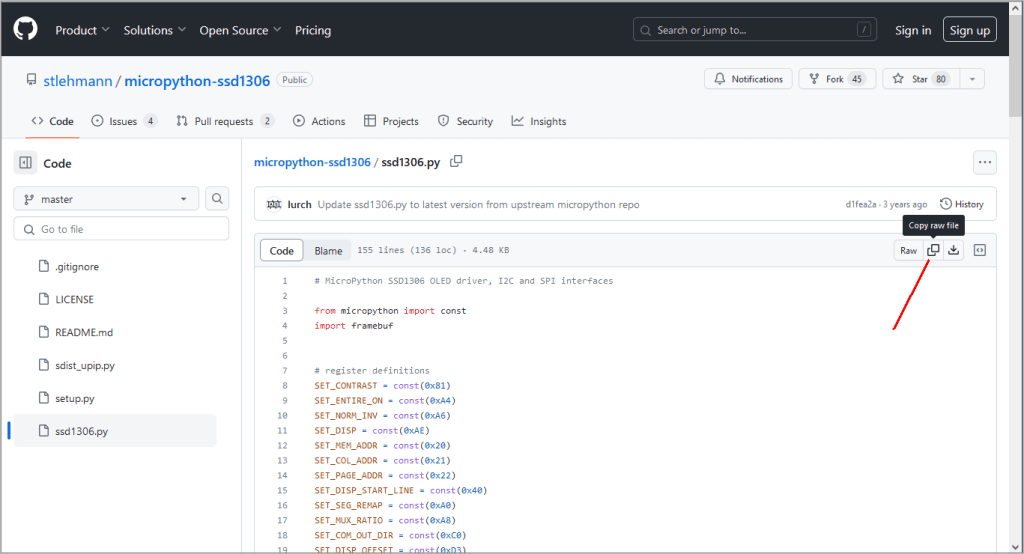Click the search files magnifier icon
Viewport: 1024px width, 554px height.
(x=217, y=199)
